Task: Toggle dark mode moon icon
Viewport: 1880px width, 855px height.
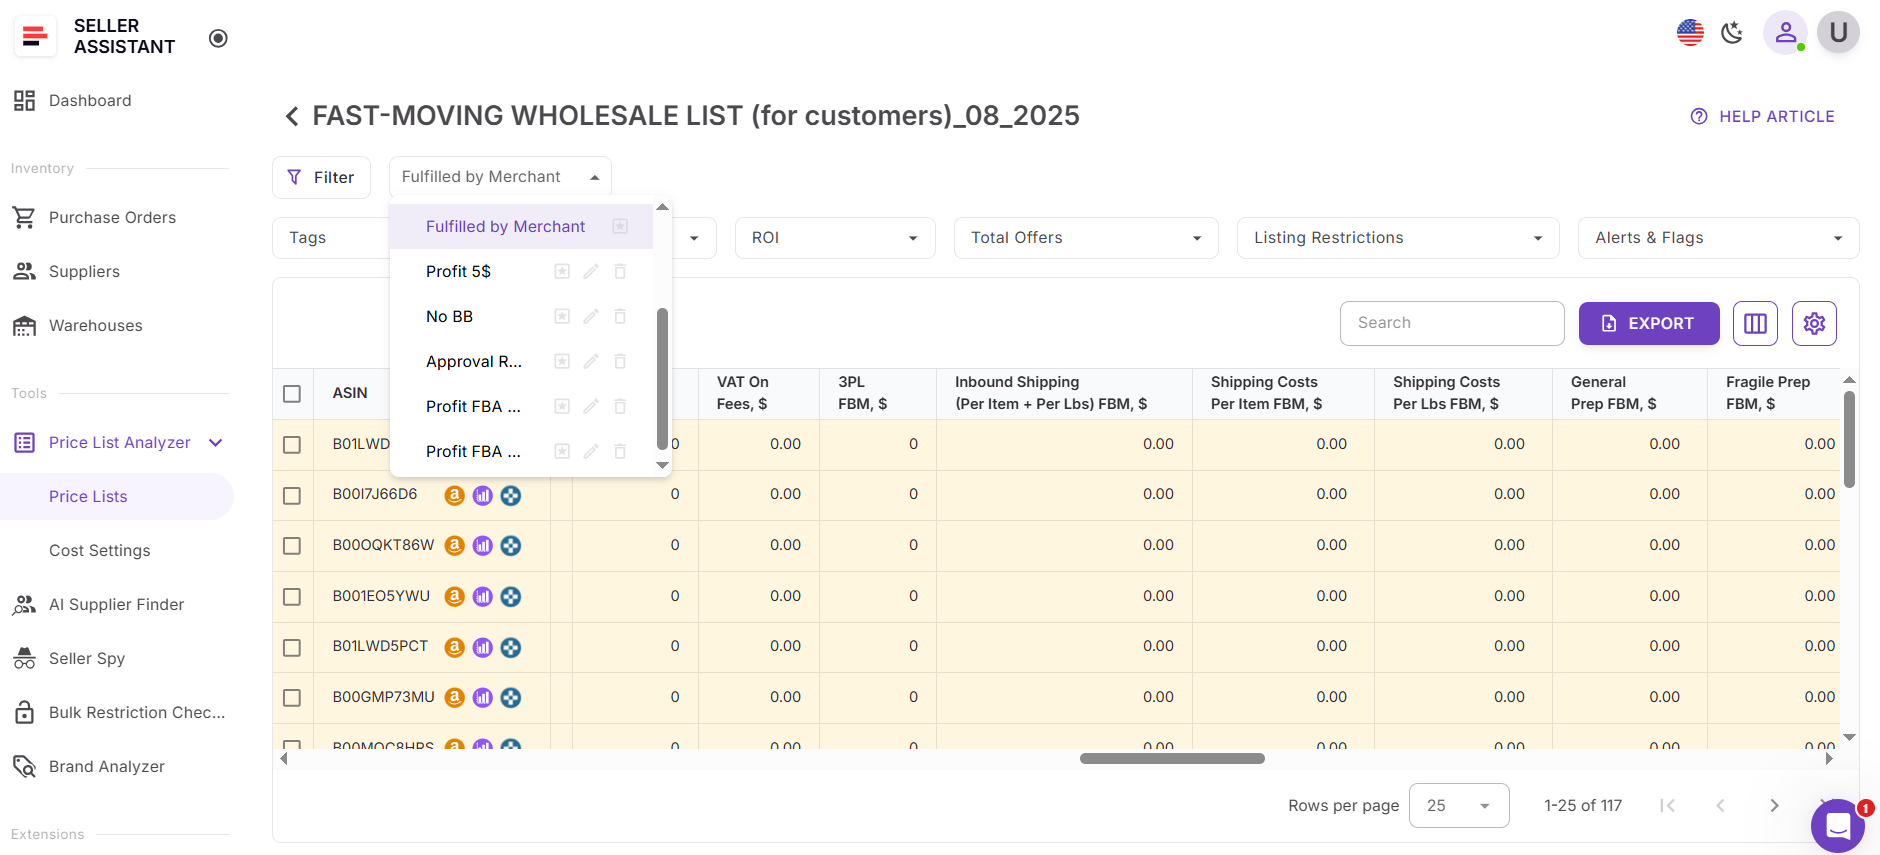Action: pyautogui.click(x=1732, y=33)
